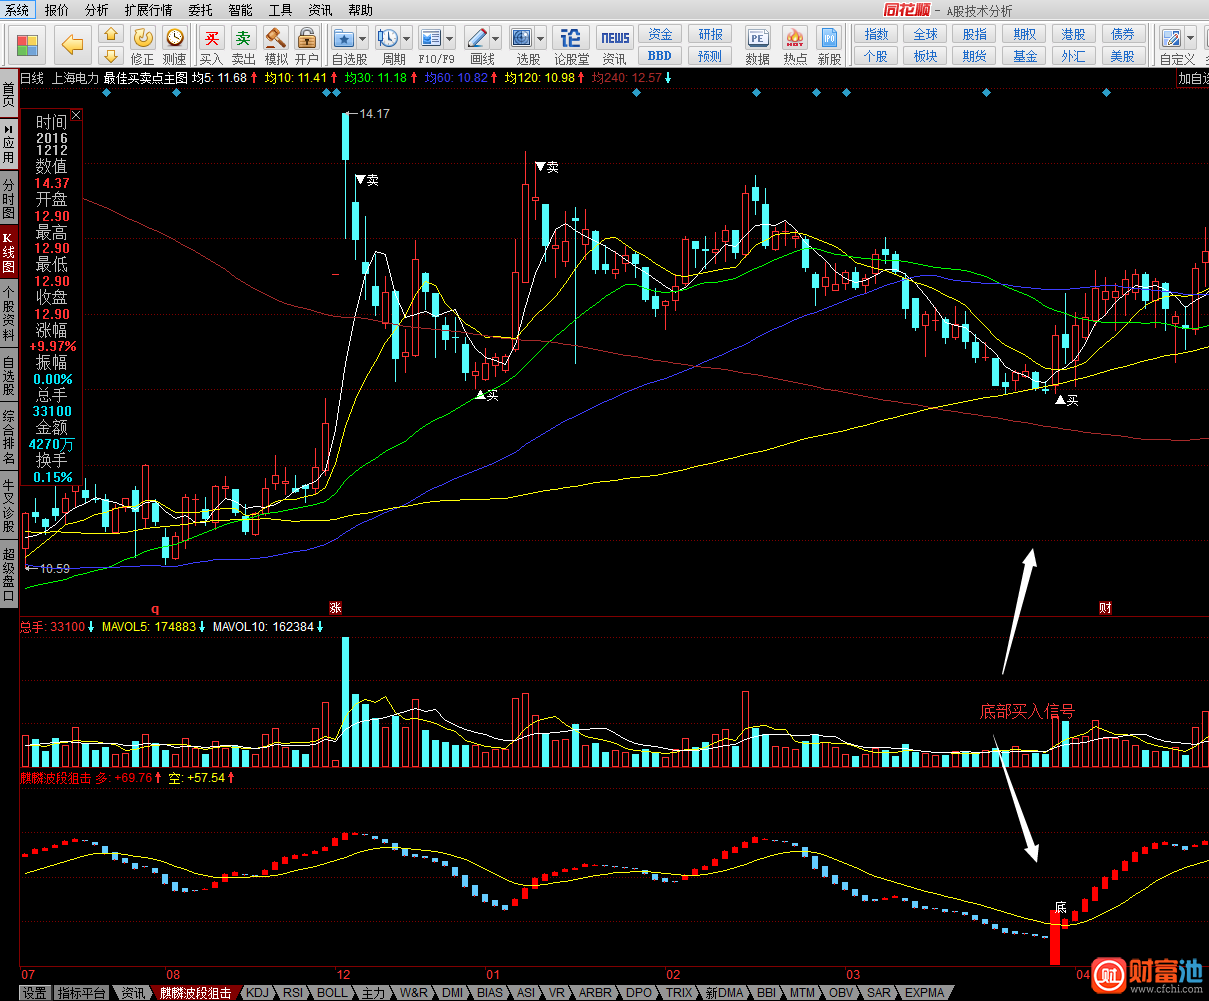Viewport: 1209px width, 1001px height.
Task: Click the 板块 button
Action: coord(926,56)
